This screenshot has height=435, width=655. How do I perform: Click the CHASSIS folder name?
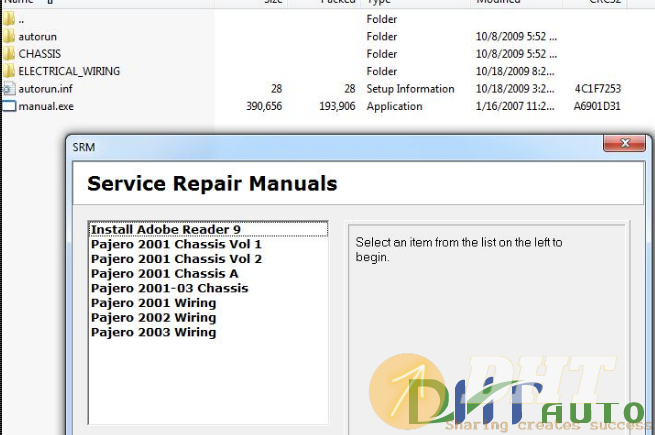coord(40,53)
